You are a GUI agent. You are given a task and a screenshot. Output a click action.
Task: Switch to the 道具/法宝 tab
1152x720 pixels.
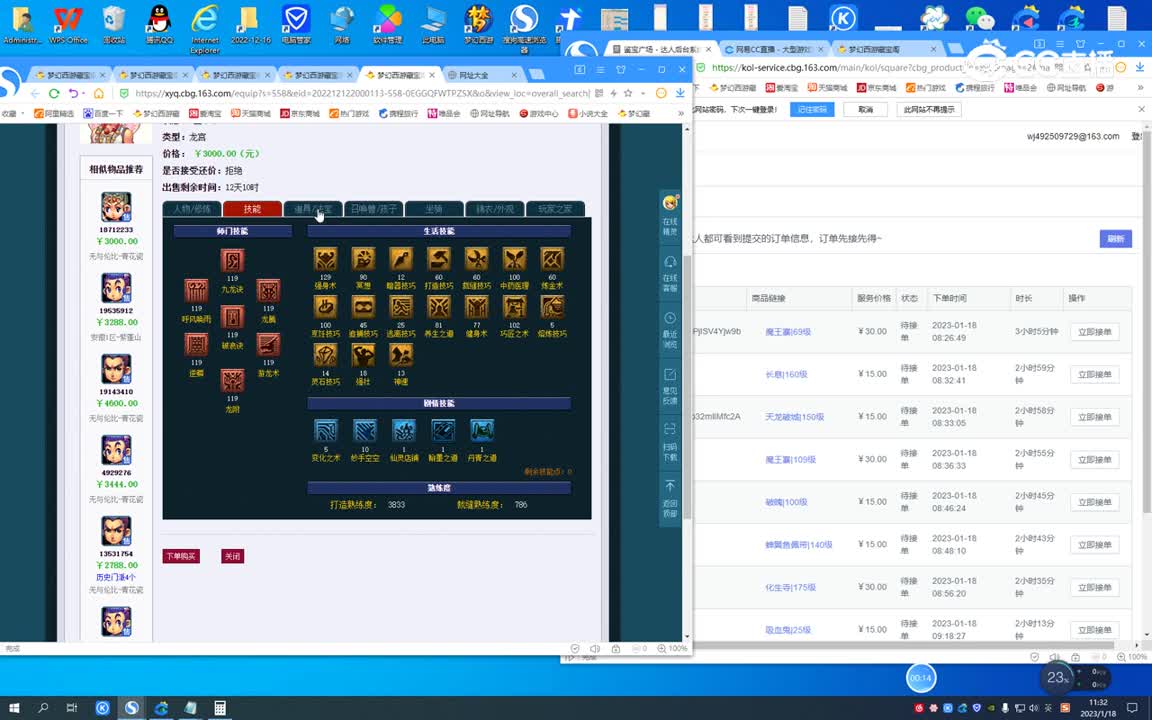pyautogui.click(x=313, y=209)
